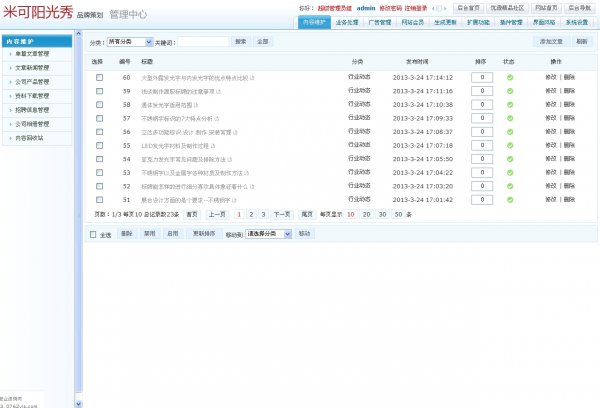Go to 下一页 next page
Image resolution: width=600 pixels, height=408 pixels.
click(282, 215)
